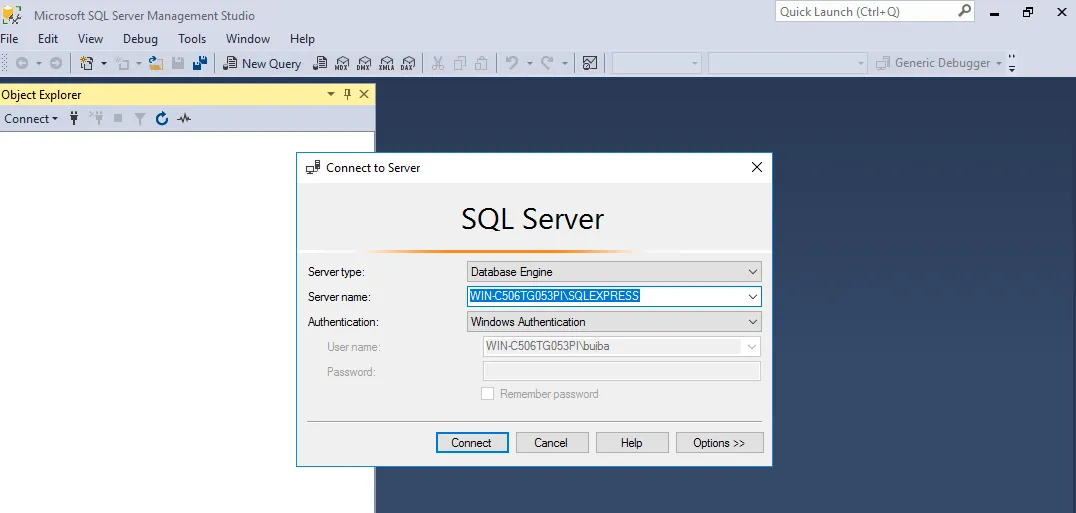Minimize the SSMS window
Viewport: 1076px width, 513px height.
tap(994, 12)
